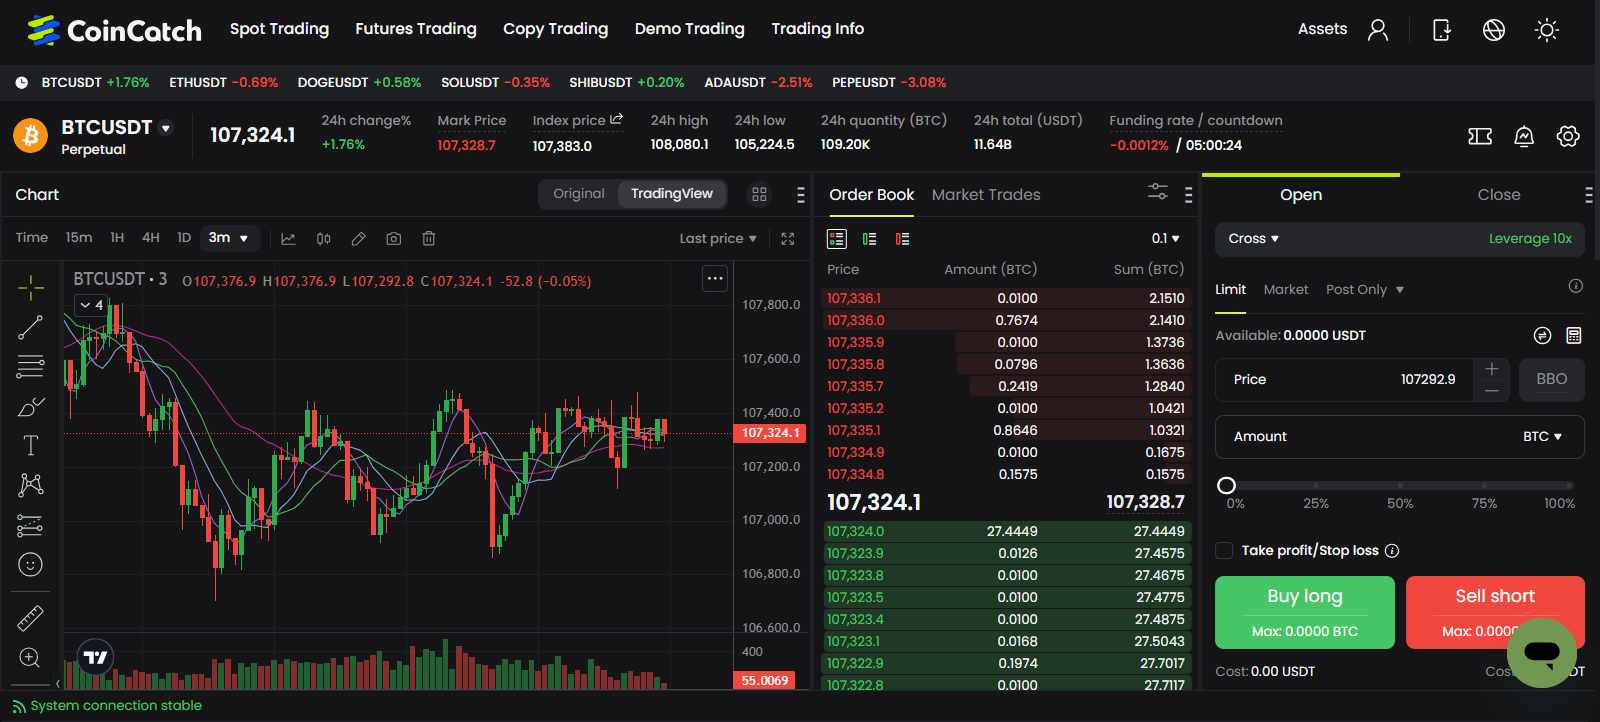Open the transfer funds icon
The height and width of the screenshot is (722, 1600).
(1542, 335)
